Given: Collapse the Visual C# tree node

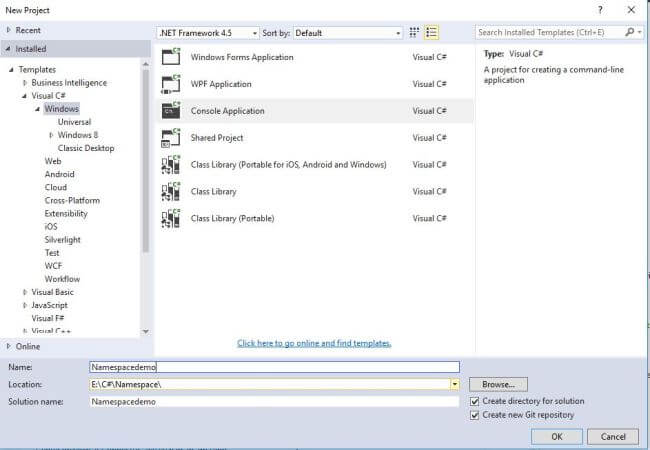Looking at the screenshot, I should point(24,96).
